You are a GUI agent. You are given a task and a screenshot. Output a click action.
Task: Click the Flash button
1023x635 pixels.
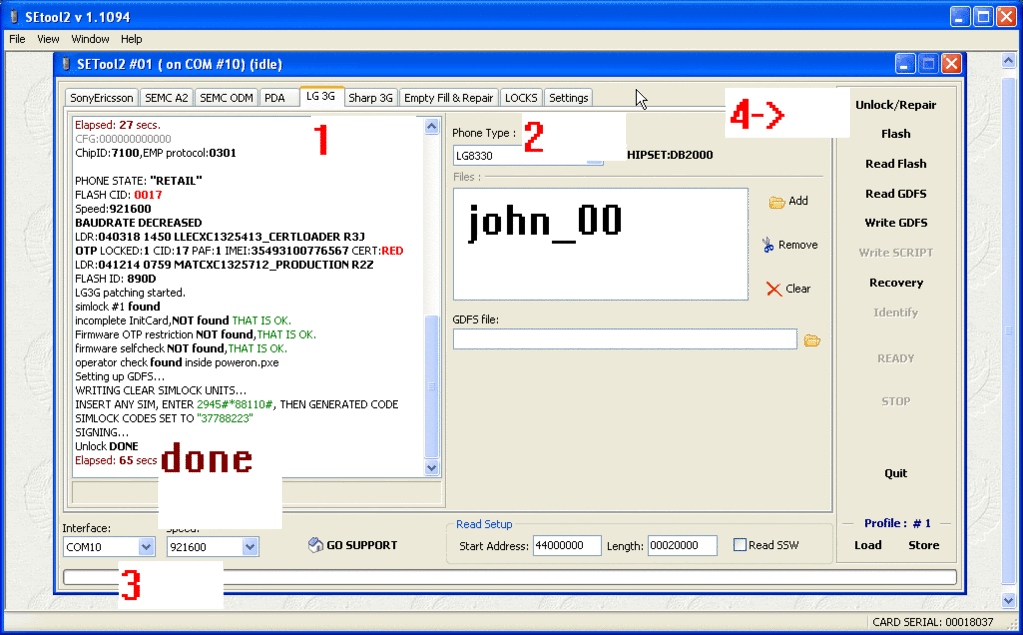pos(896,134)
